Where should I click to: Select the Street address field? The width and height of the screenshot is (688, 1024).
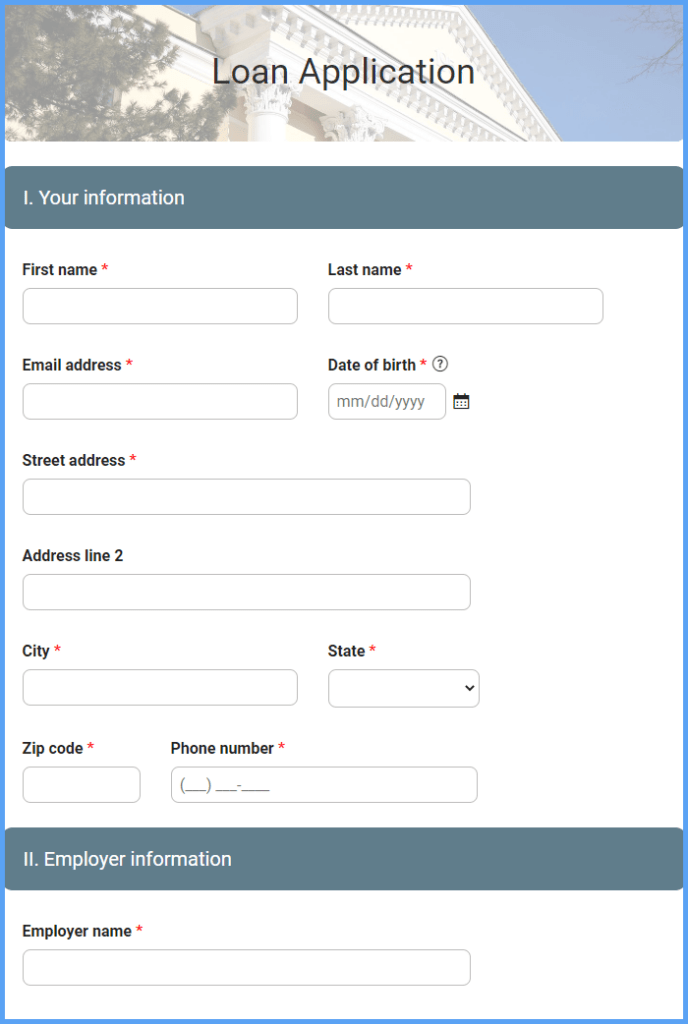pos(246,497)
